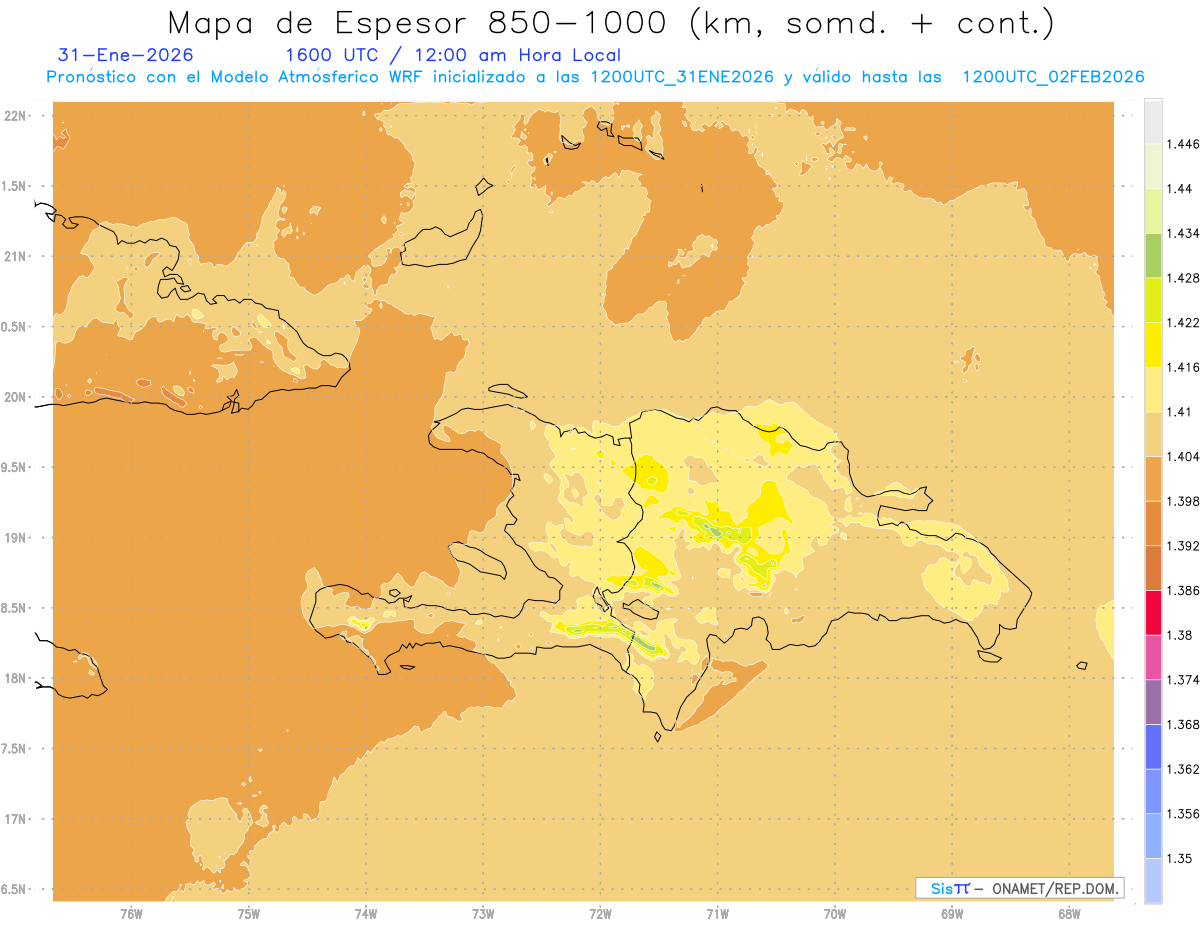Click the '70W' longitude label

(x=835, y=915)
